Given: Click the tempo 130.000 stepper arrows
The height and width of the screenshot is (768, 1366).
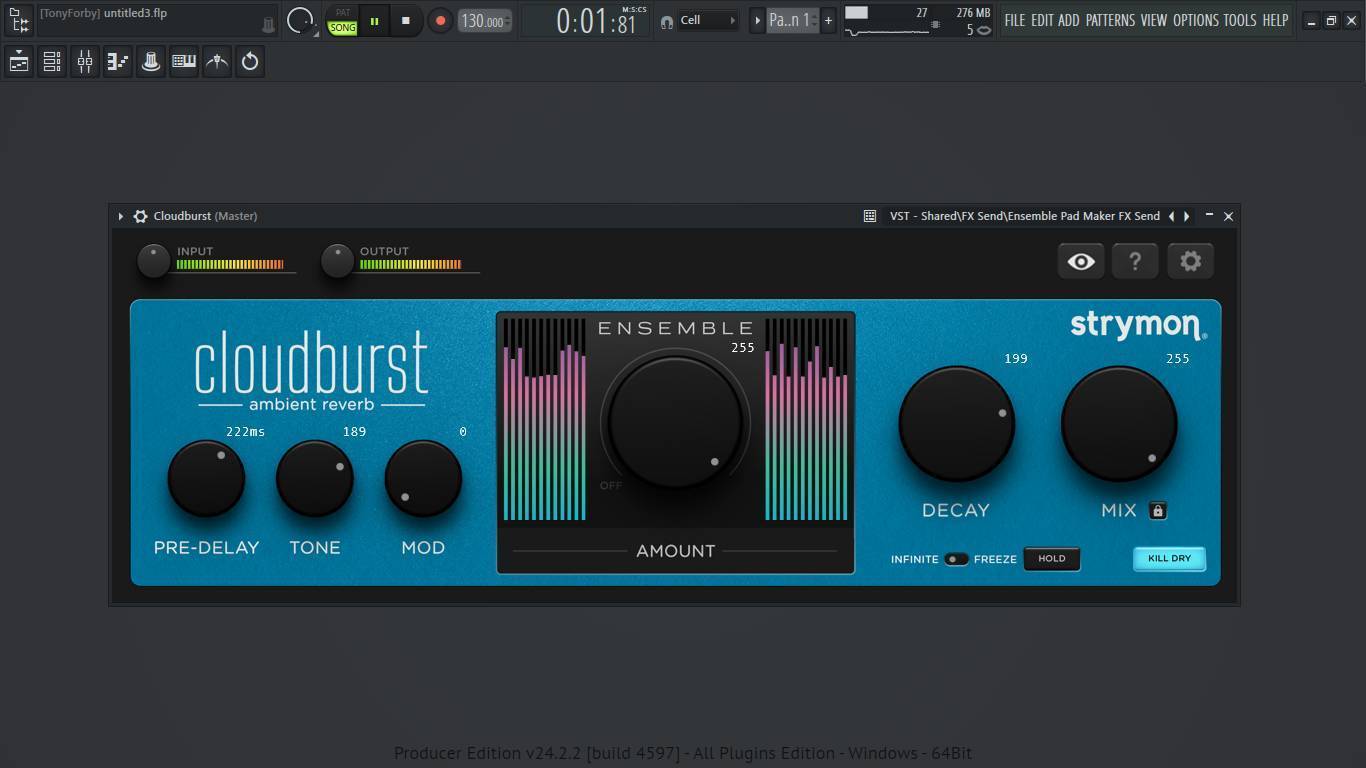Looking at the screenshot, I should (x=508, y=21).
